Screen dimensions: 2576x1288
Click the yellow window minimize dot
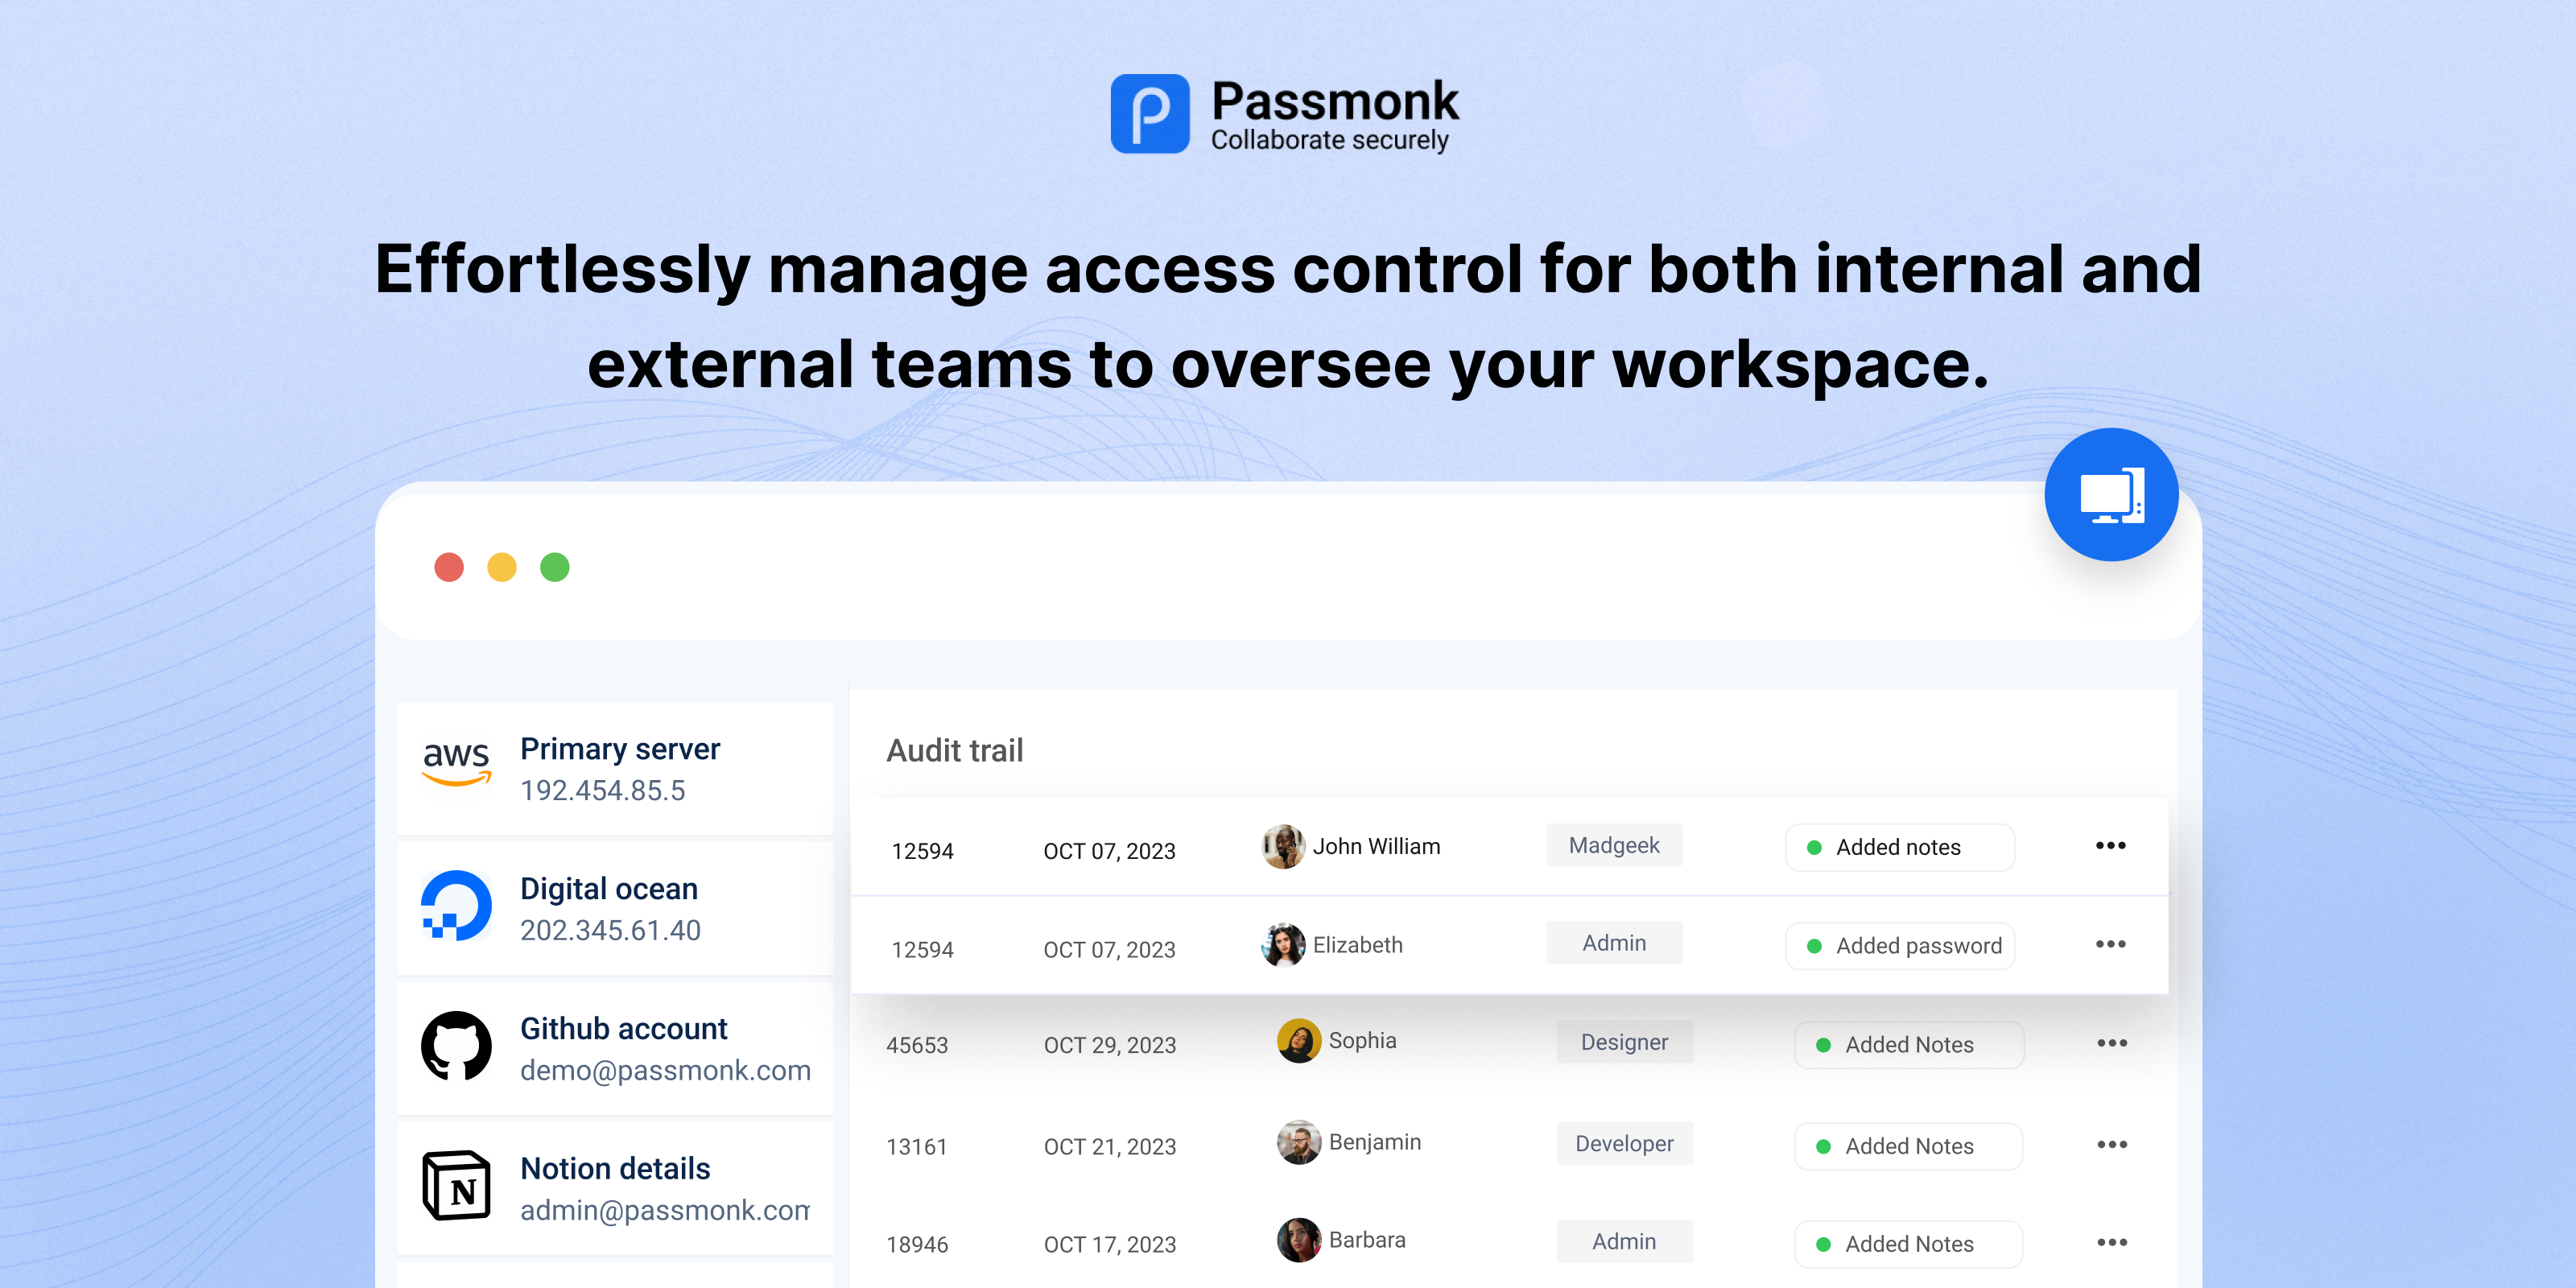[502, 568]
